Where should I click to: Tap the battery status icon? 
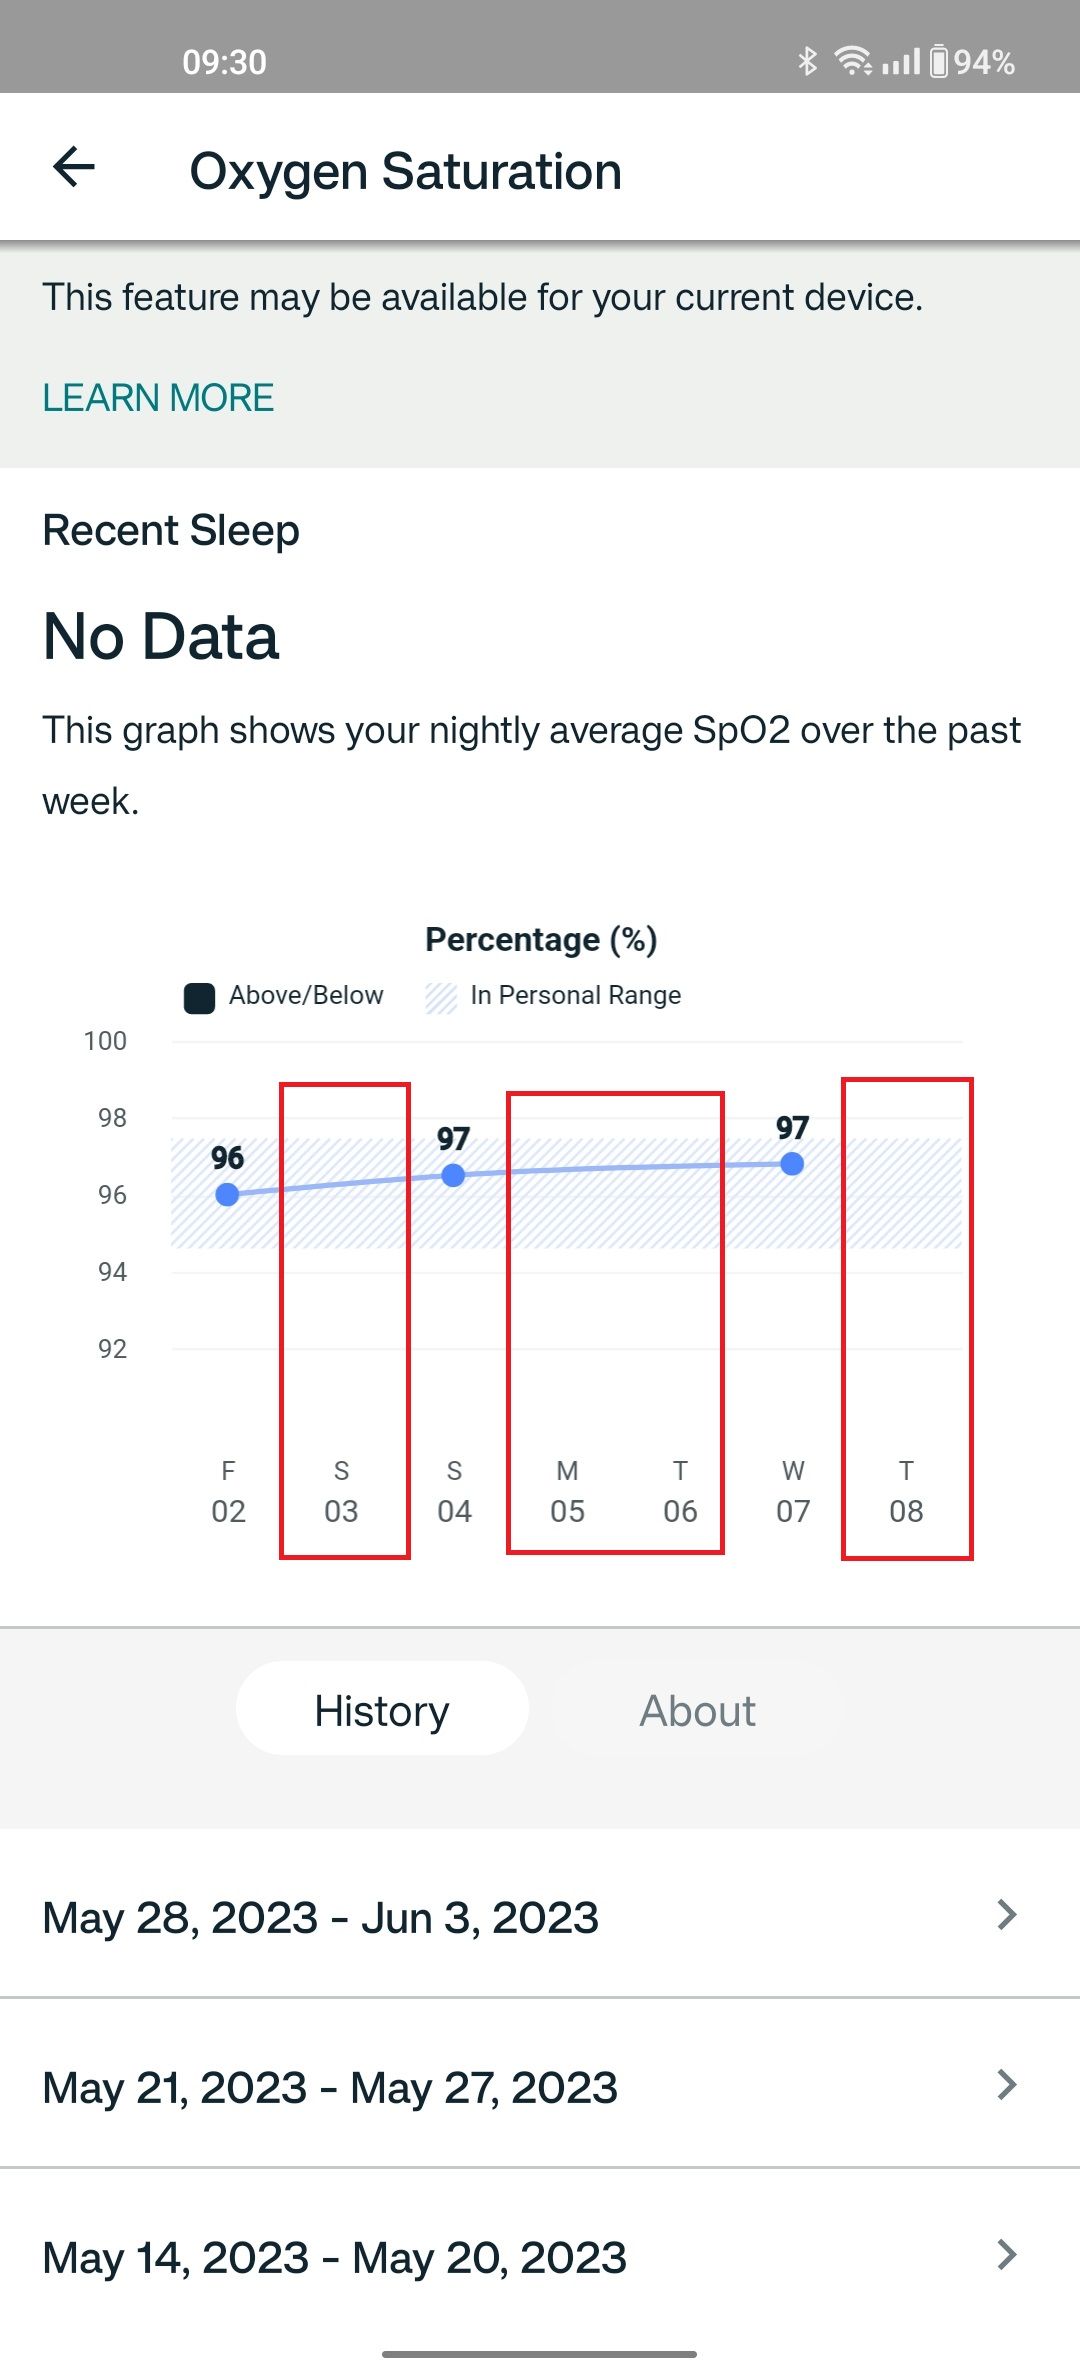coord(939,62)
